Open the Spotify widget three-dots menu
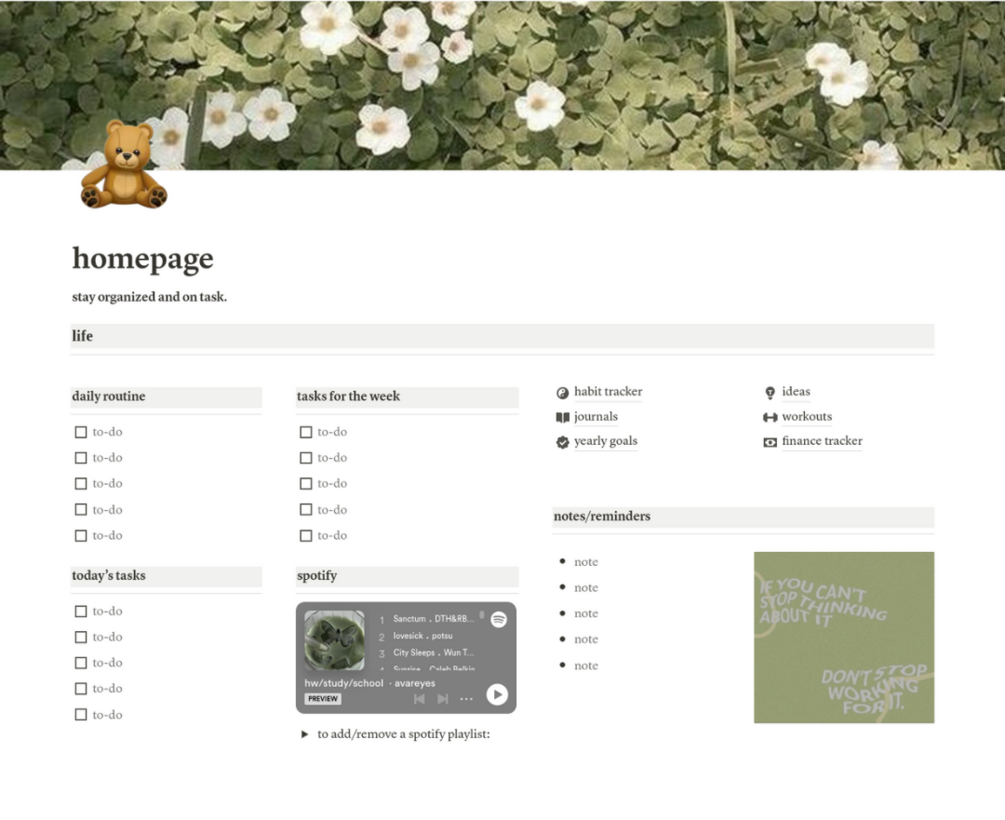 click(466, 699)
